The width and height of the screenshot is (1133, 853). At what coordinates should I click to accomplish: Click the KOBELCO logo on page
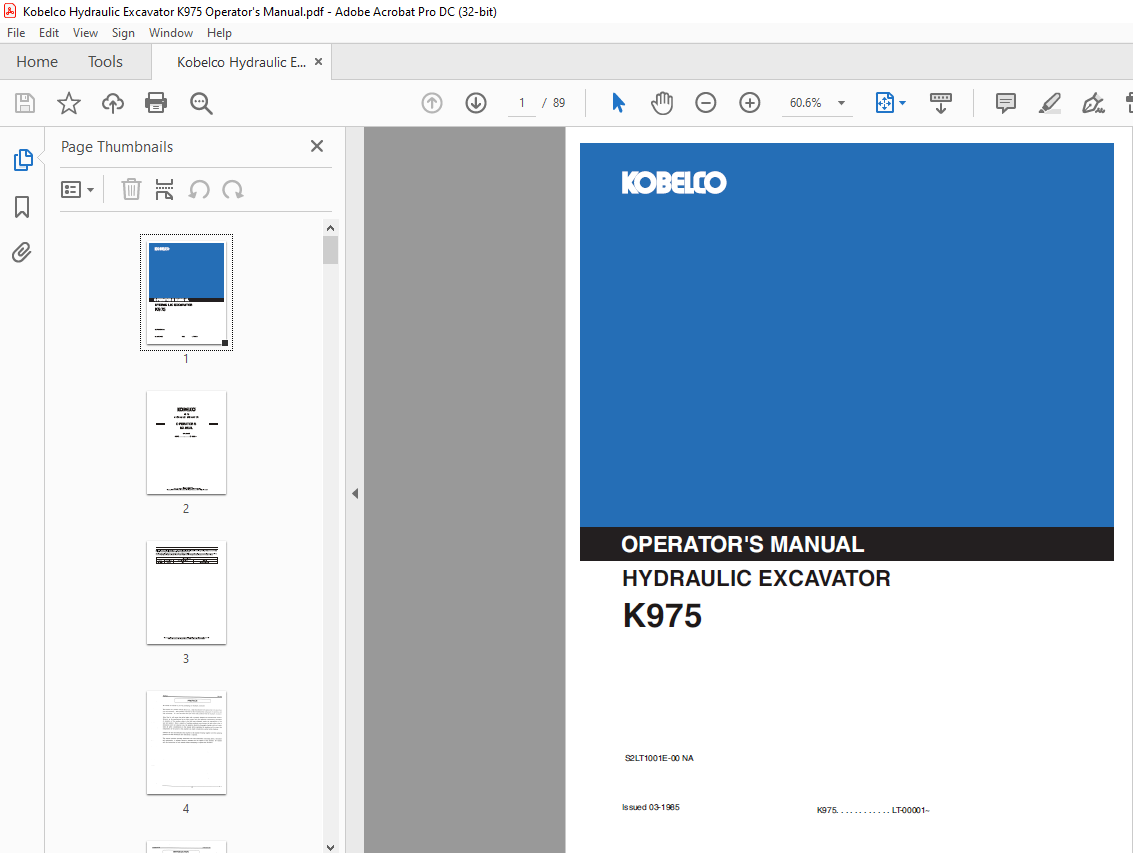673,182
